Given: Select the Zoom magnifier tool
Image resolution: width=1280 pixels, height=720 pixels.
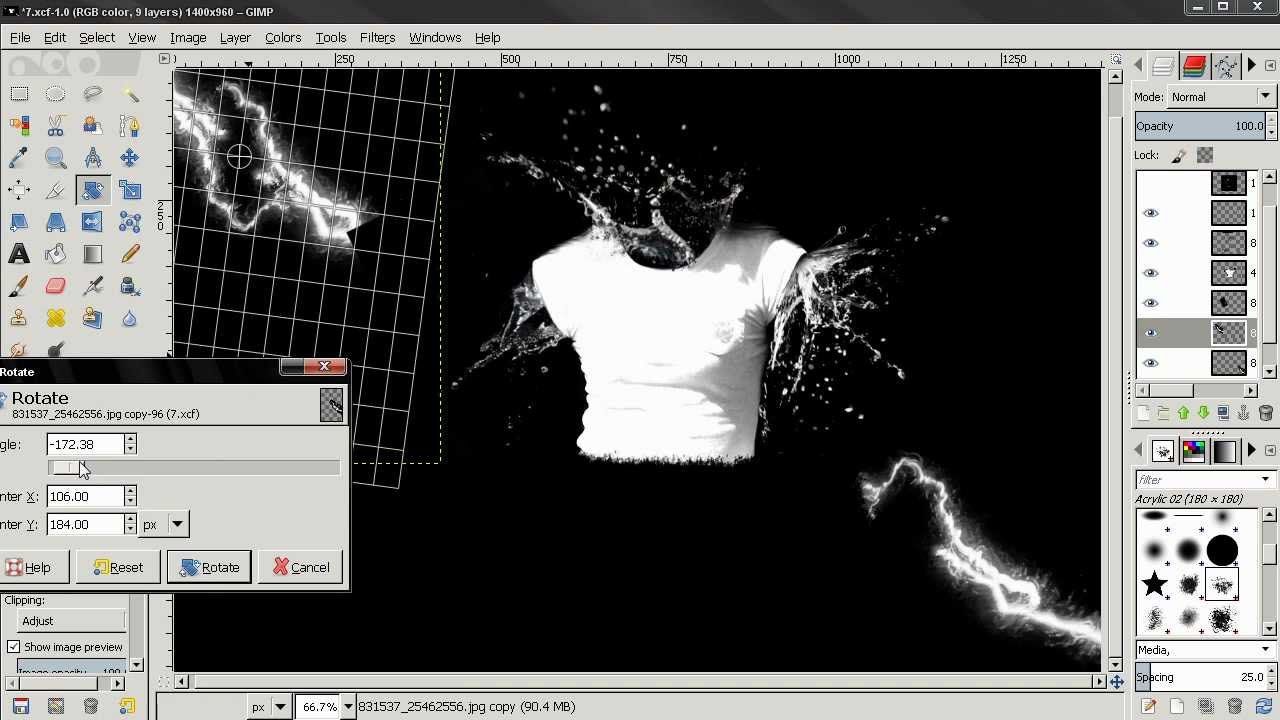Looking at the screenshot, I should pos(56,158).
